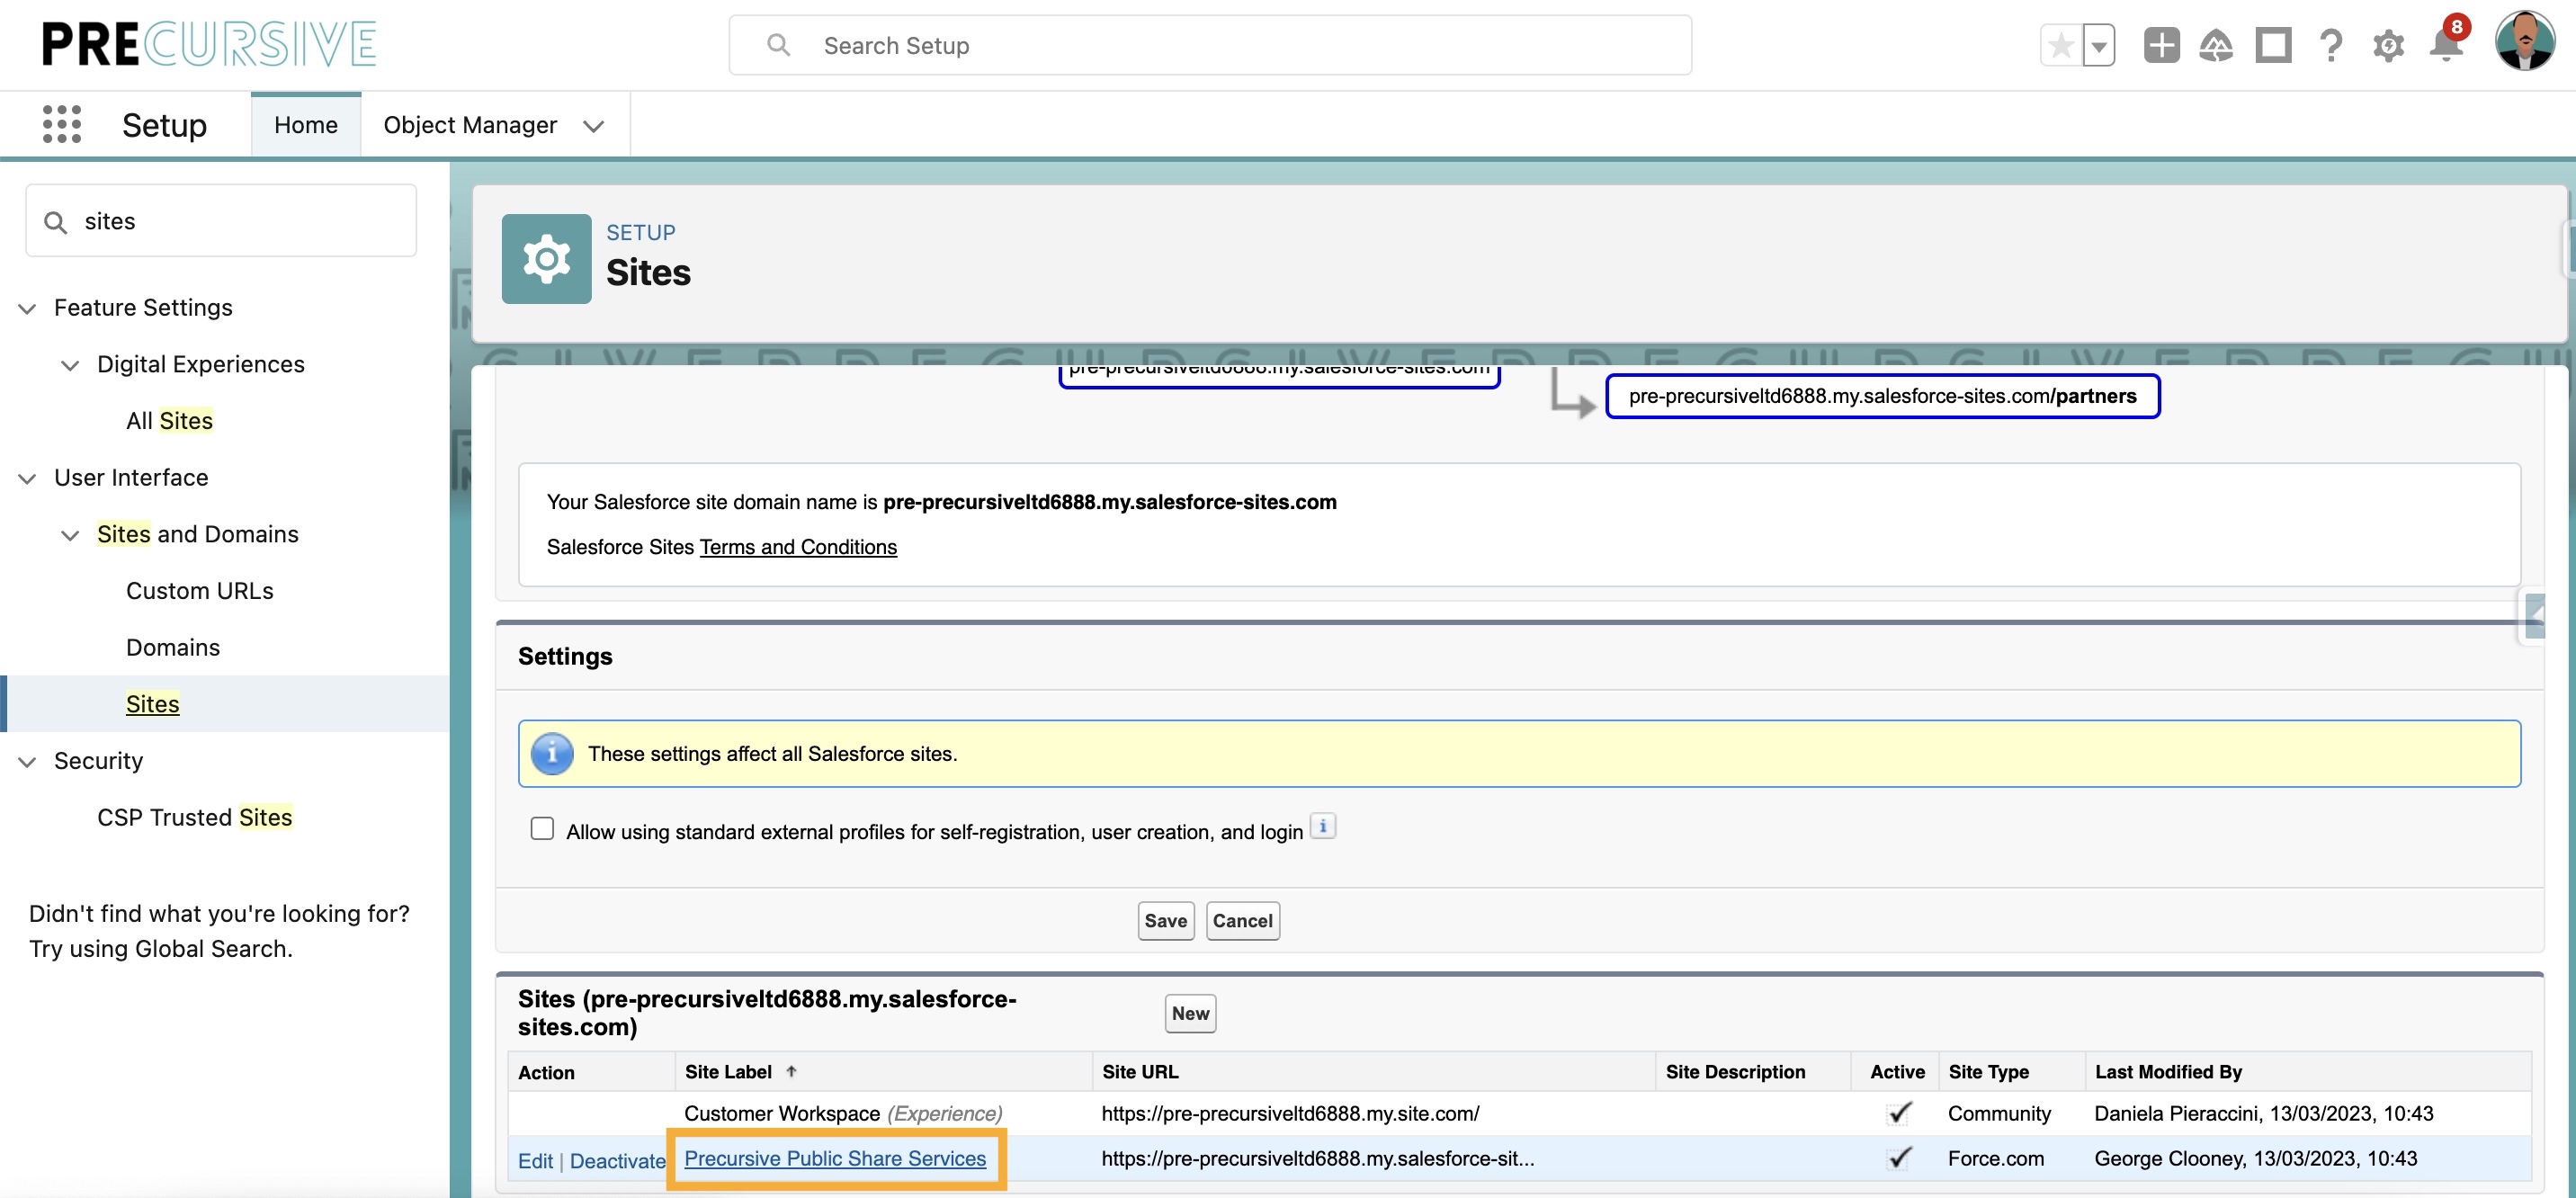Open Global Actions with the plus icon
The image size is (2576, 1198).
coord(2161,45)
